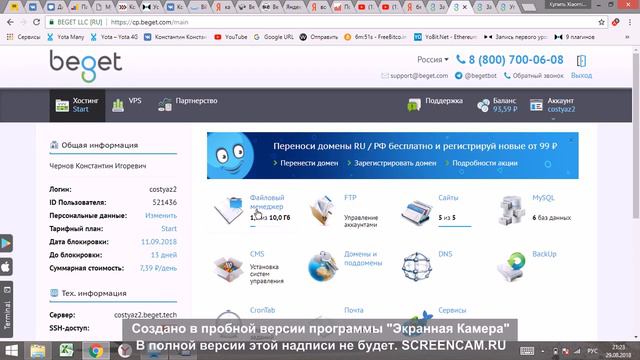Viewport: 640px width, 360px height.
Task: Open the Yandex Browser taskbar icon
Action: [124, 351]
